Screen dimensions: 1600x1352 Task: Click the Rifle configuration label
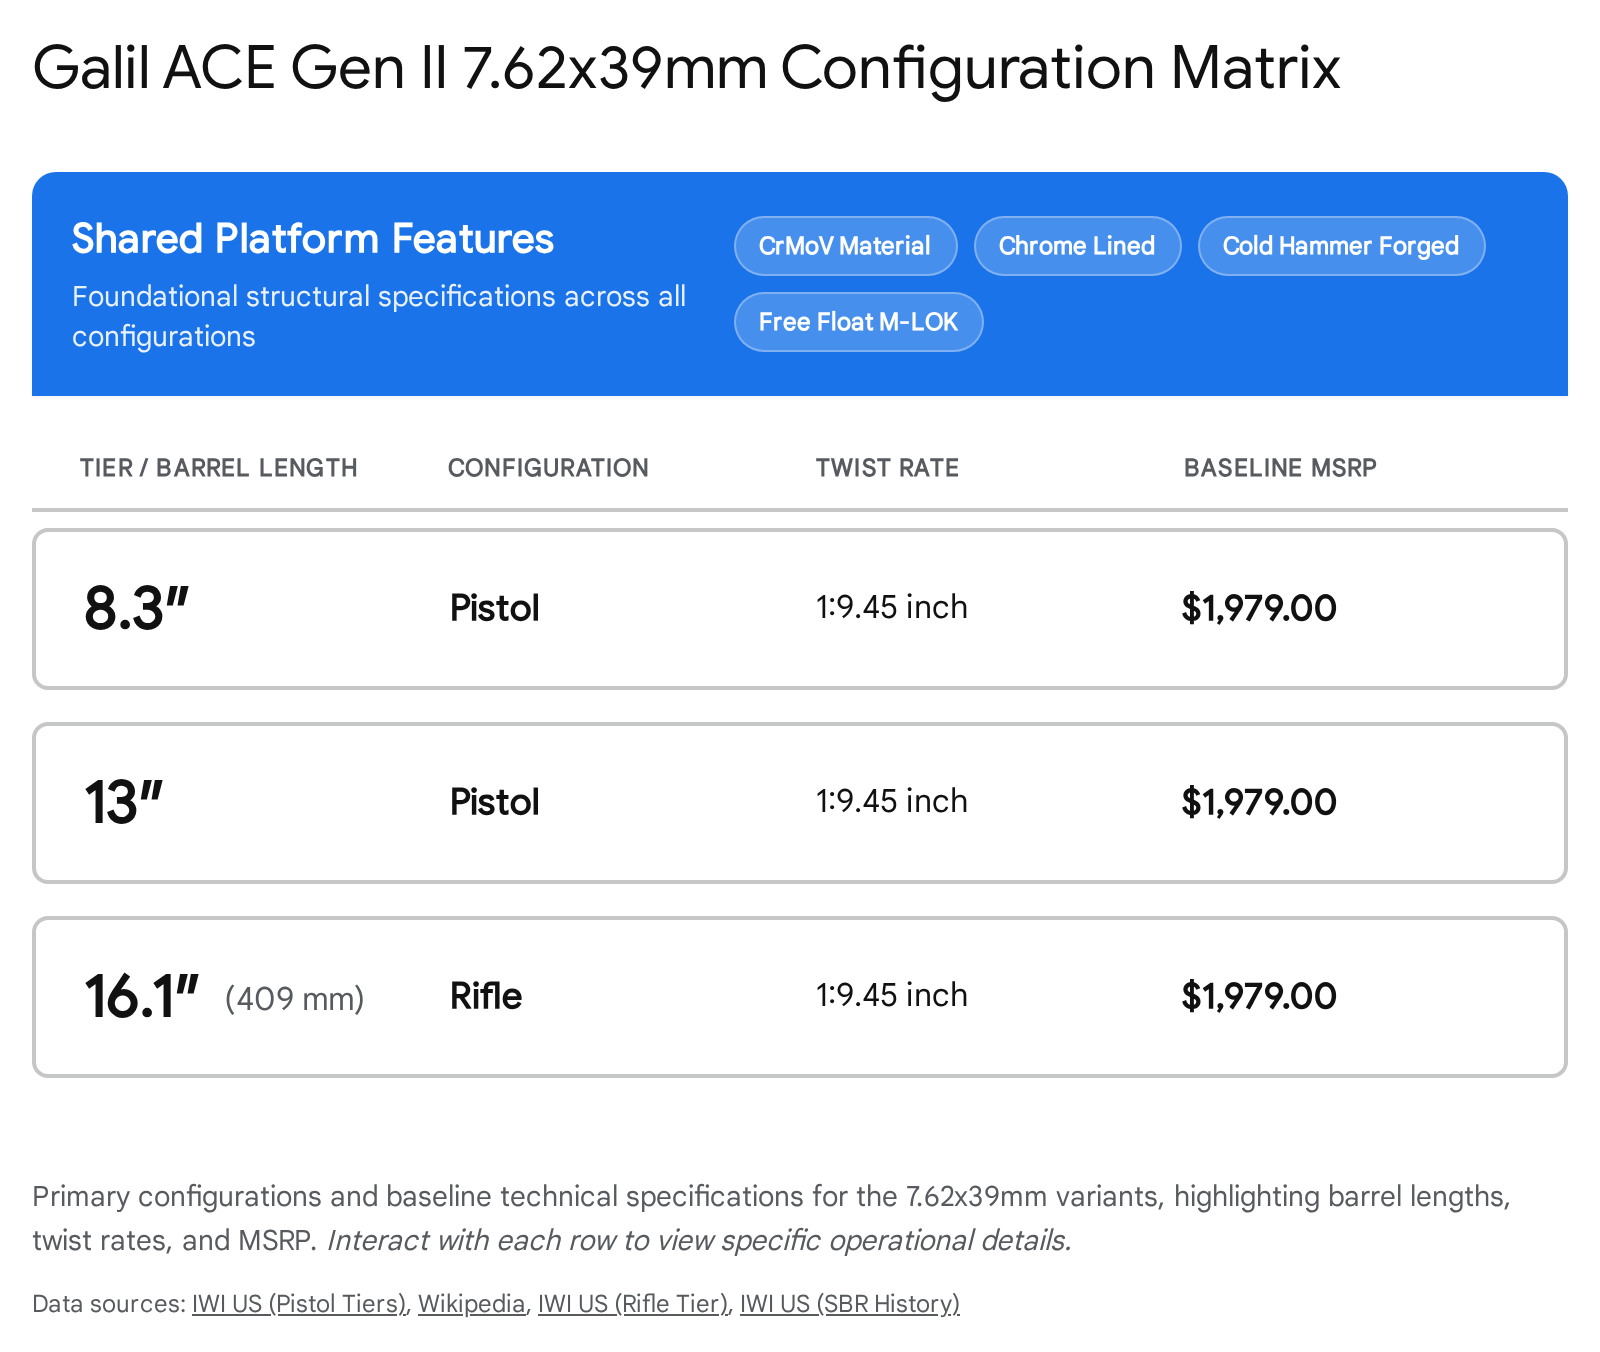coord(486,996)
